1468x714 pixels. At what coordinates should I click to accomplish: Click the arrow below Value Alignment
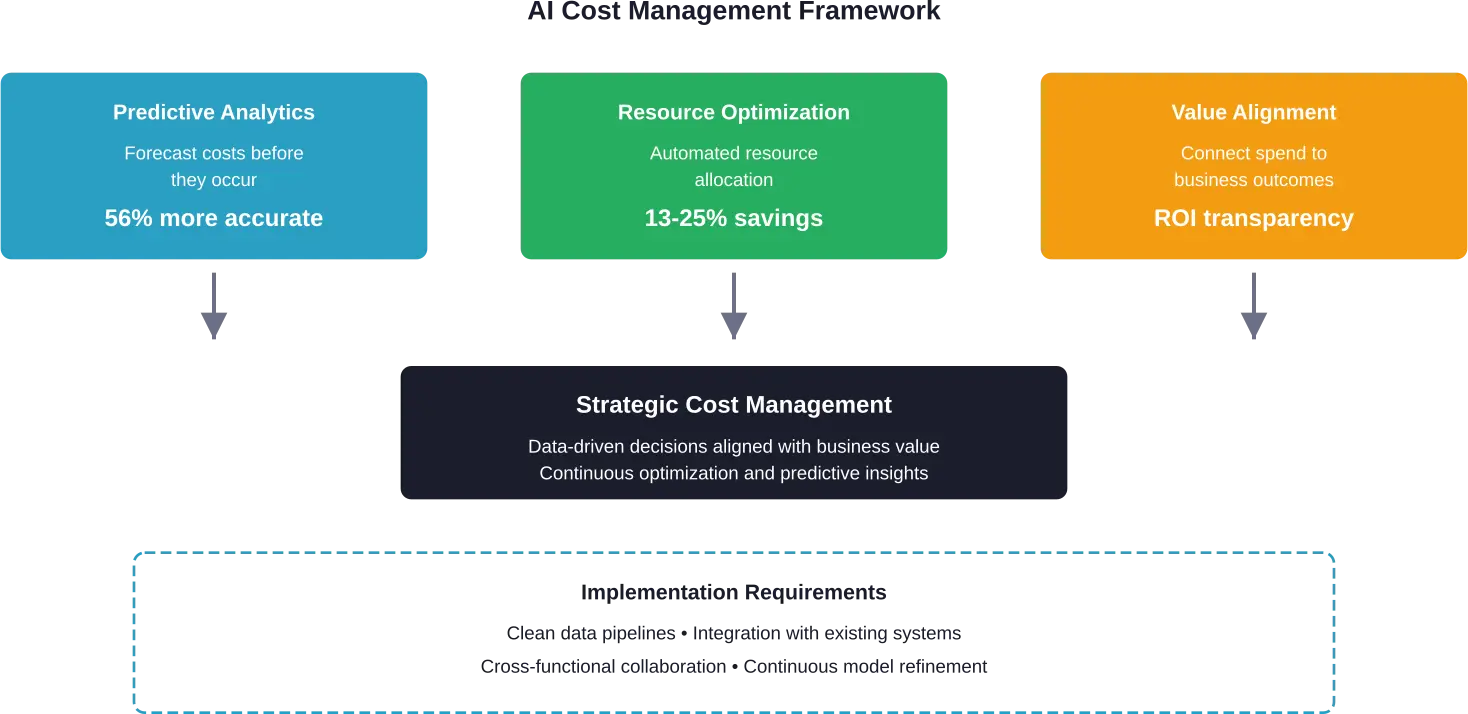coord(1253,309)
